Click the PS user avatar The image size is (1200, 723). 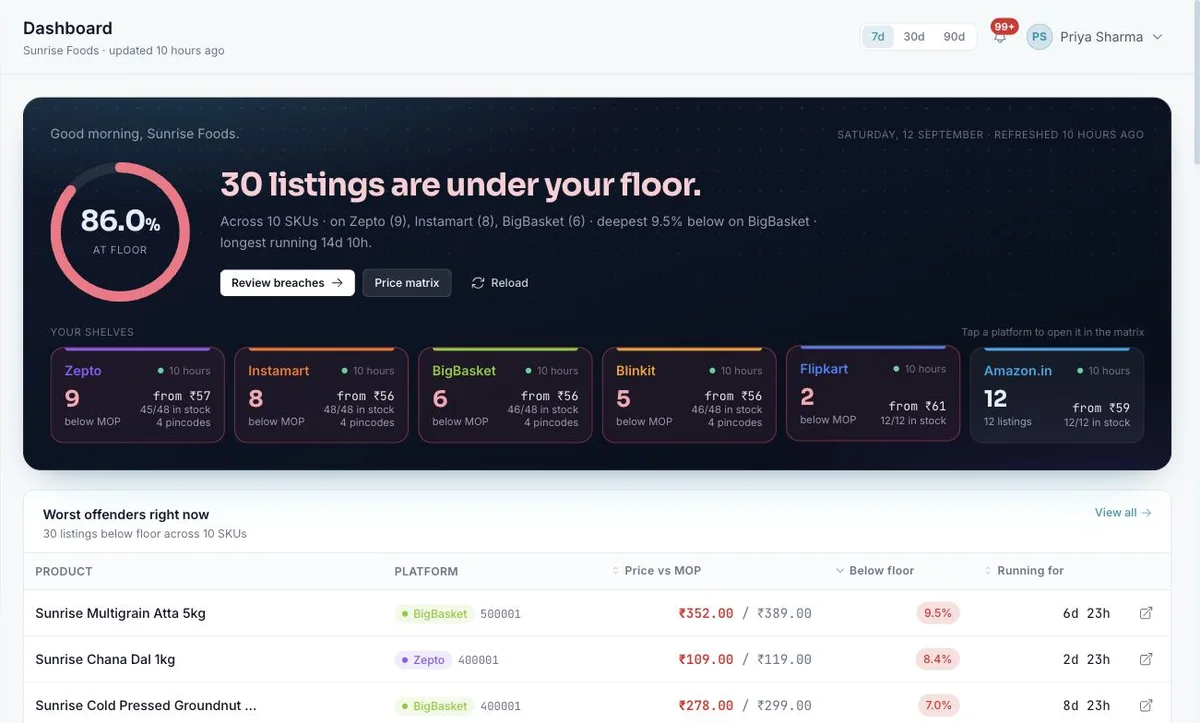pos(1040,37)
